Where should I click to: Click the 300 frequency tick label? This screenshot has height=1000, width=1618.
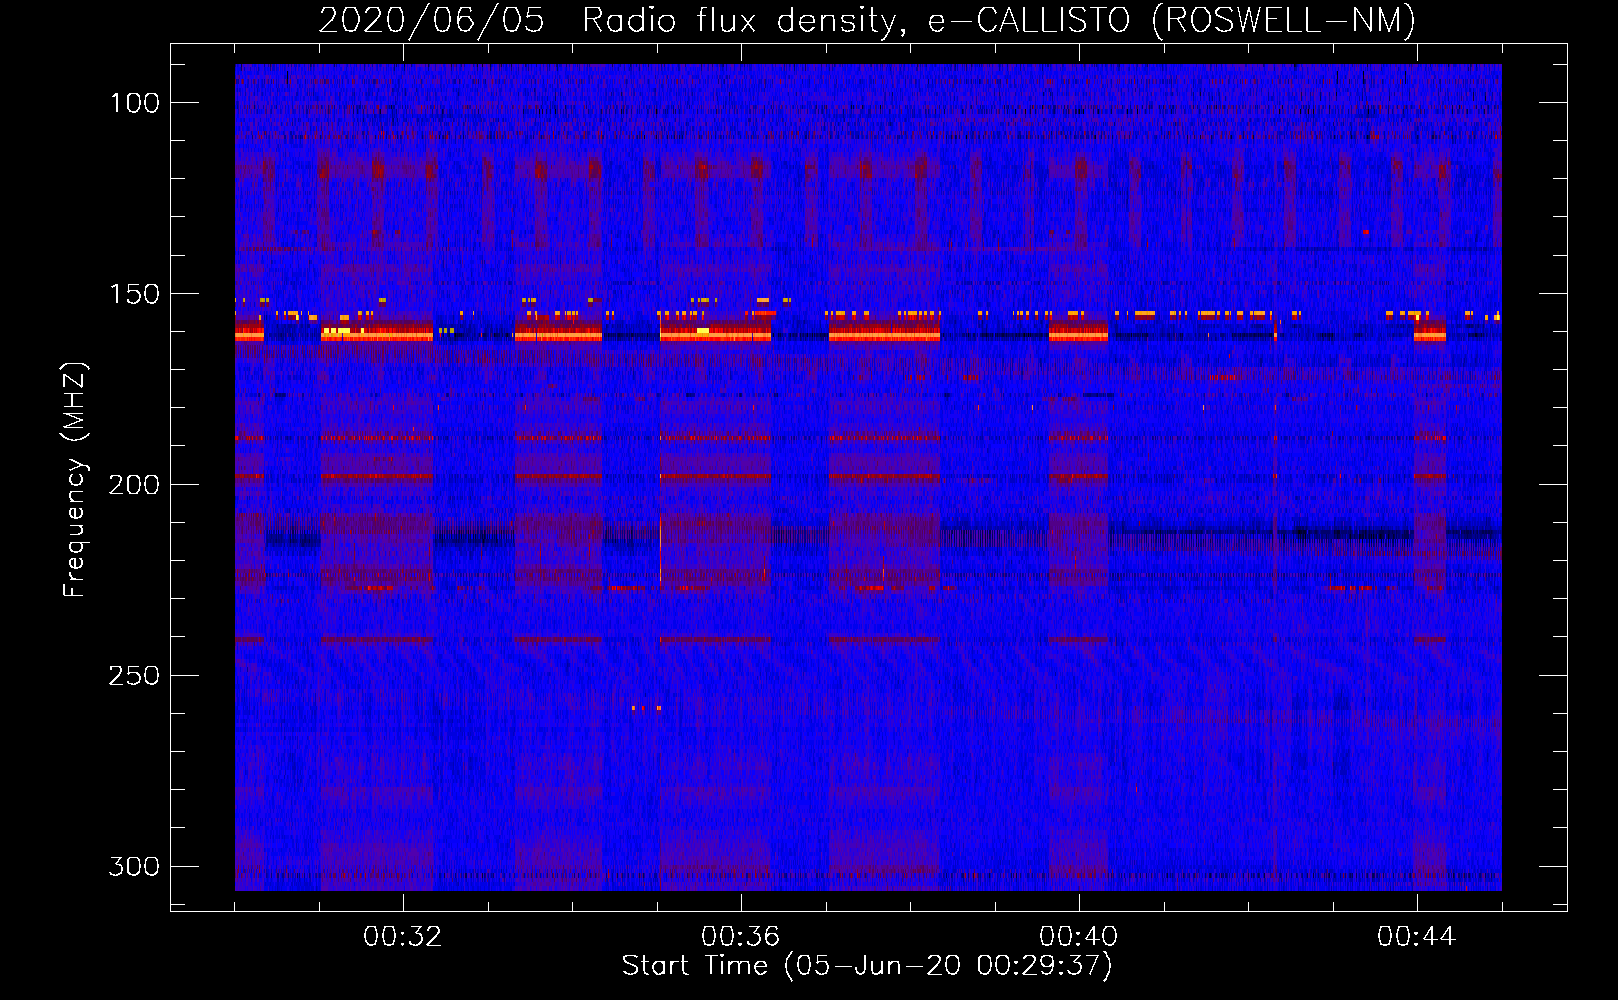point(134,867)
